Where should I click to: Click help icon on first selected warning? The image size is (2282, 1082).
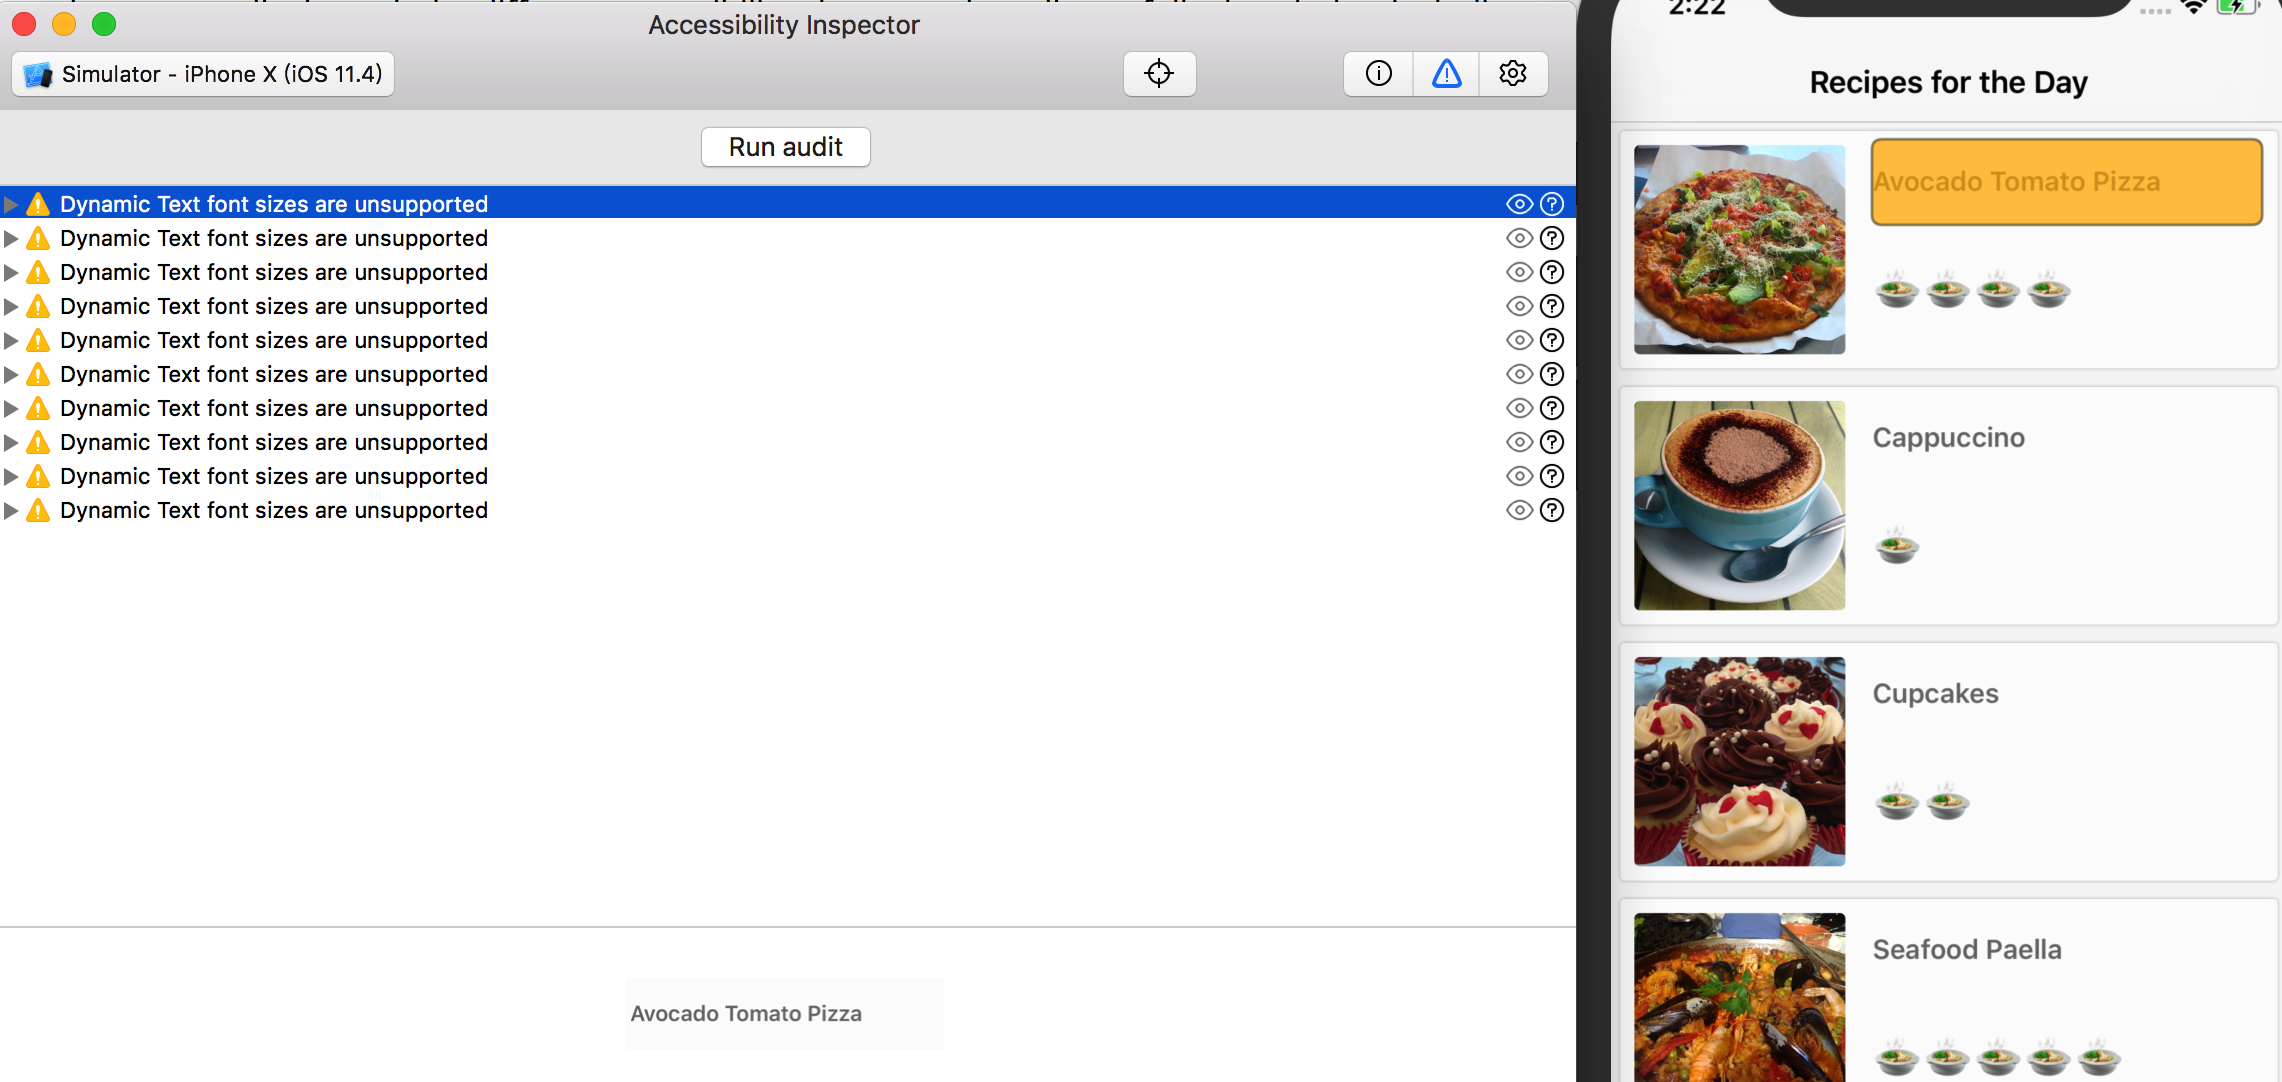pos(1551,204)
